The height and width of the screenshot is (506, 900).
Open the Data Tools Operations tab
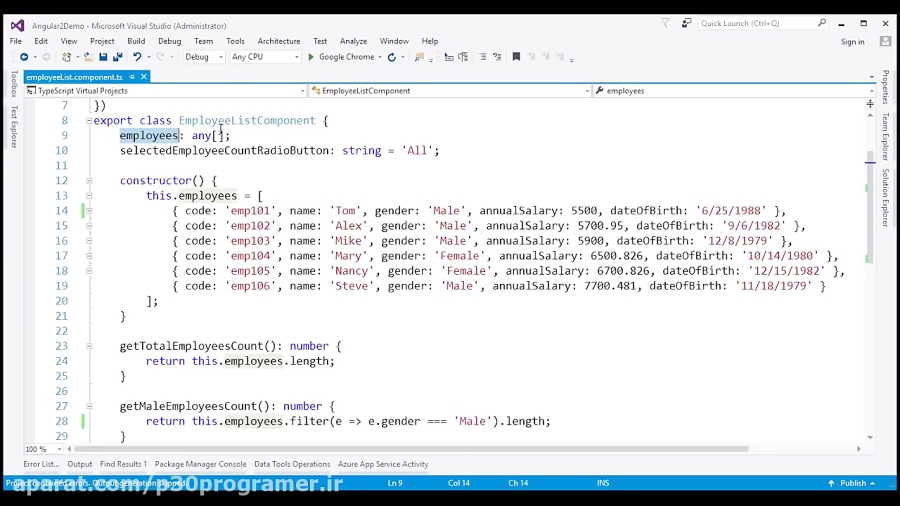click(292, 464)
